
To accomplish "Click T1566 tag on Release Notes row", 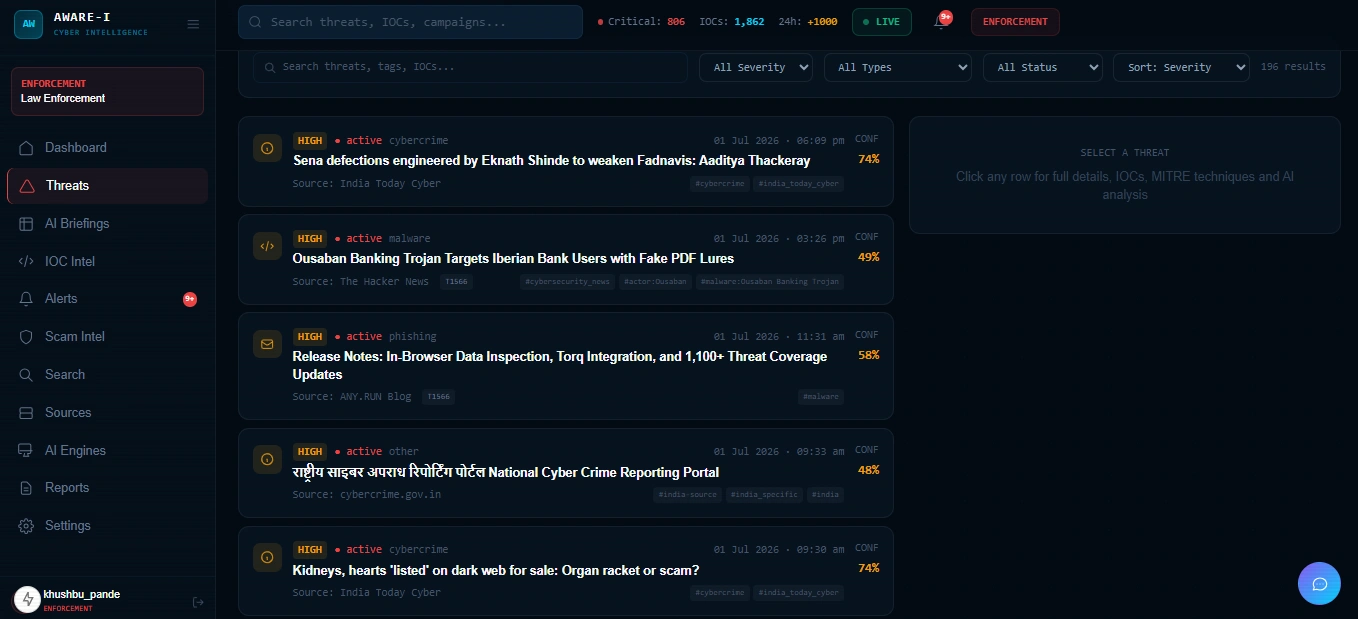I will [438, 397].
